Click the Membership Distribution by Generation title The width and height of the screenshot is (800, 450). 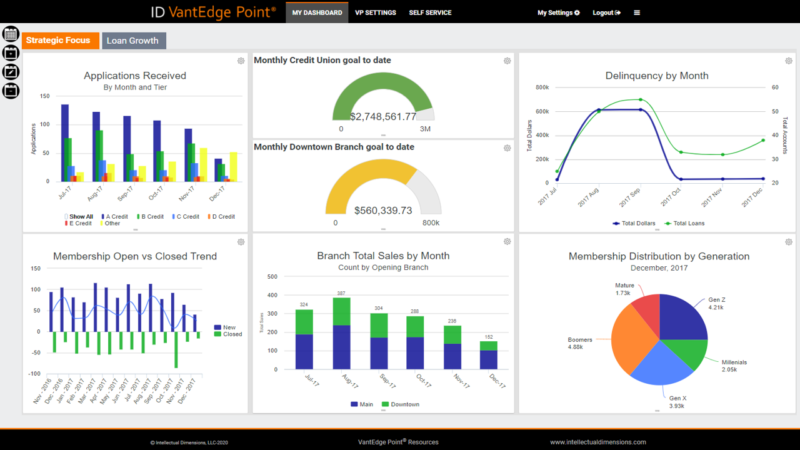pos(659,256)
